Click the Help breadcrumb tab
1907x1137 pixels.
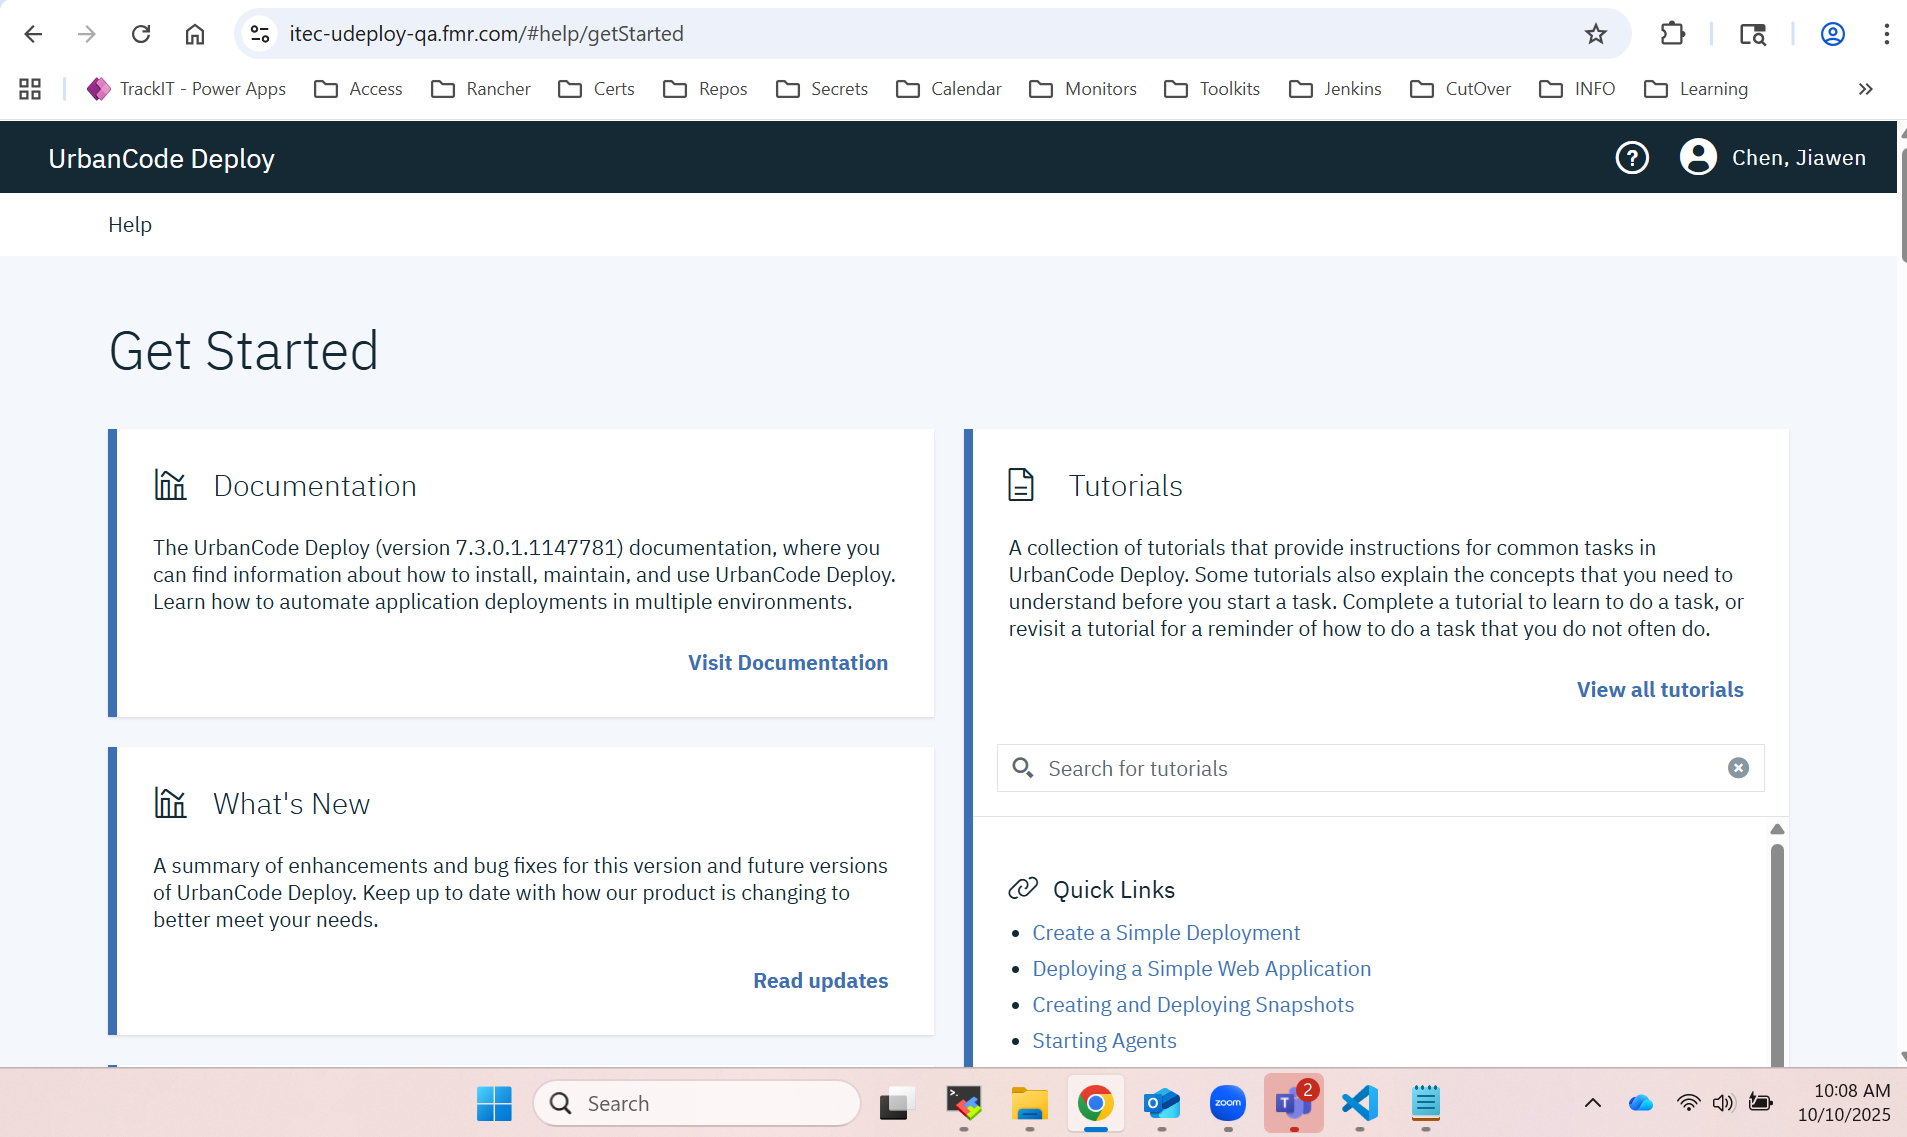click(130, 225)
